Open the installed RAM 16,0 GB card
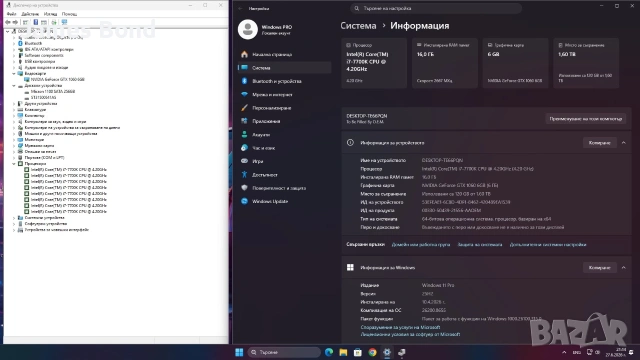Image resolution: width=640 pixels, height=360 pixels. [444, 63]
